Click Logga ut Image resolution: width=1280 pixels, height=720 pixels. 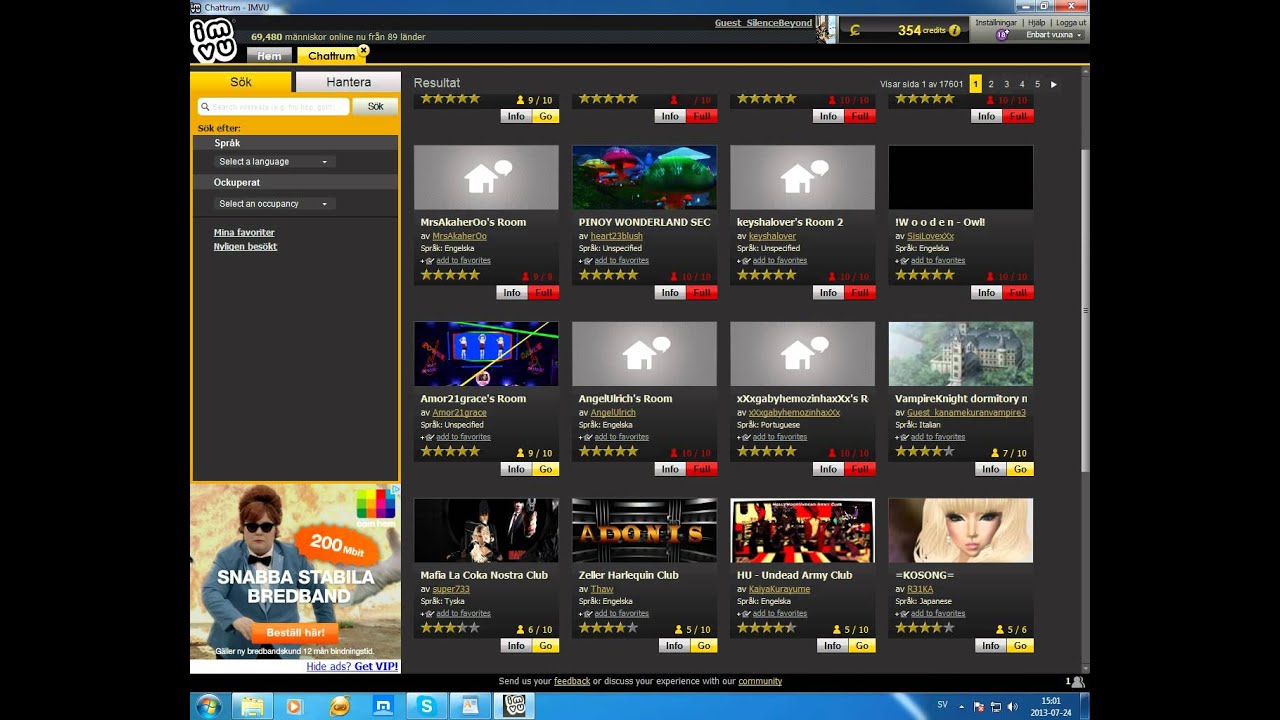click(1070, 22)
